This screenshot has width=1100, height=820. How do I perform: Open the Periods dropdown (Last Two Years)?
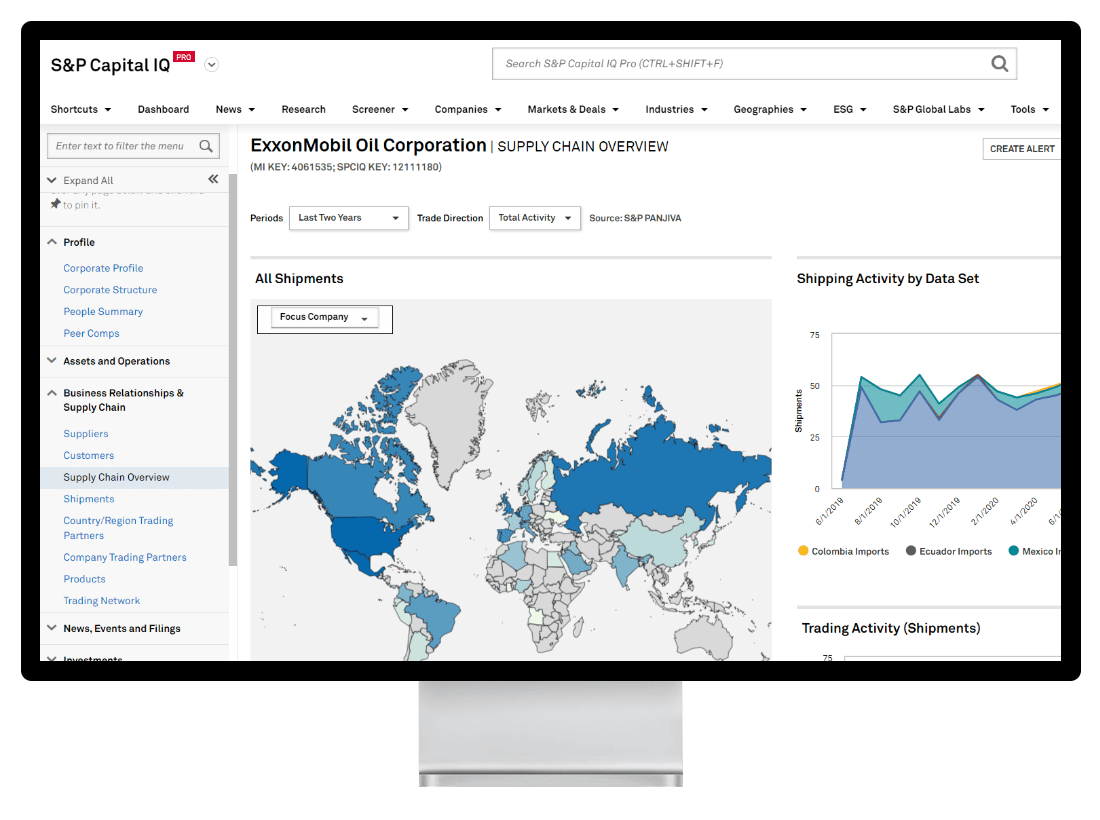click(349, 218)
